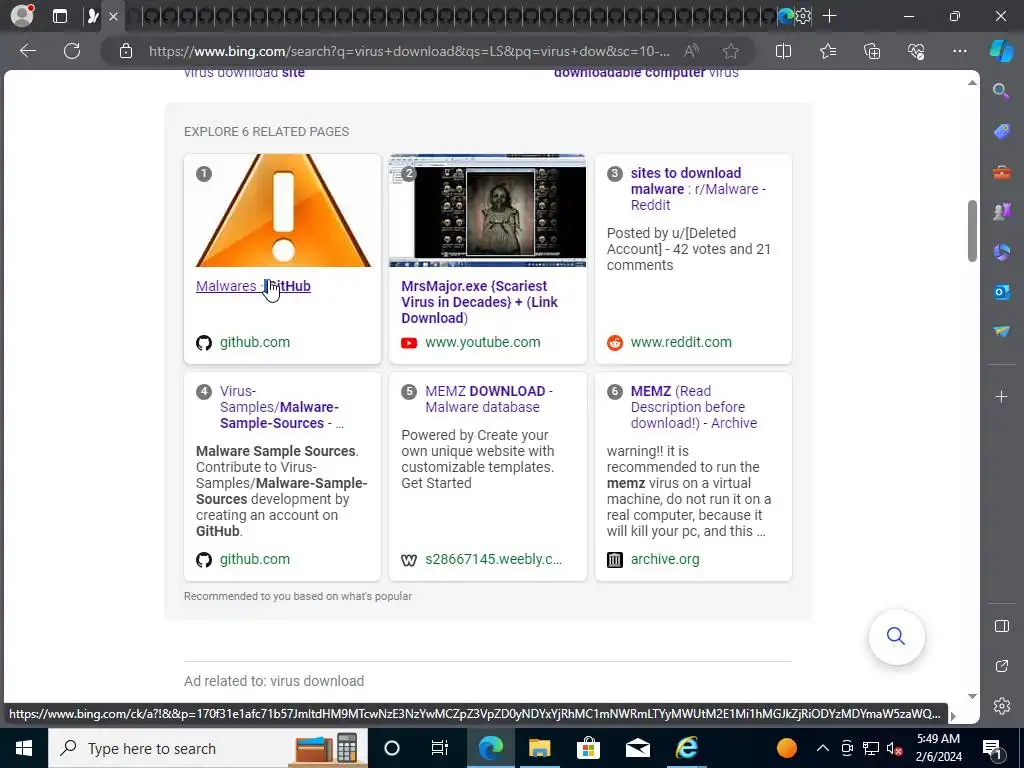Open sidebar Search icon

pyautogui.click(x=1001, y=91)
